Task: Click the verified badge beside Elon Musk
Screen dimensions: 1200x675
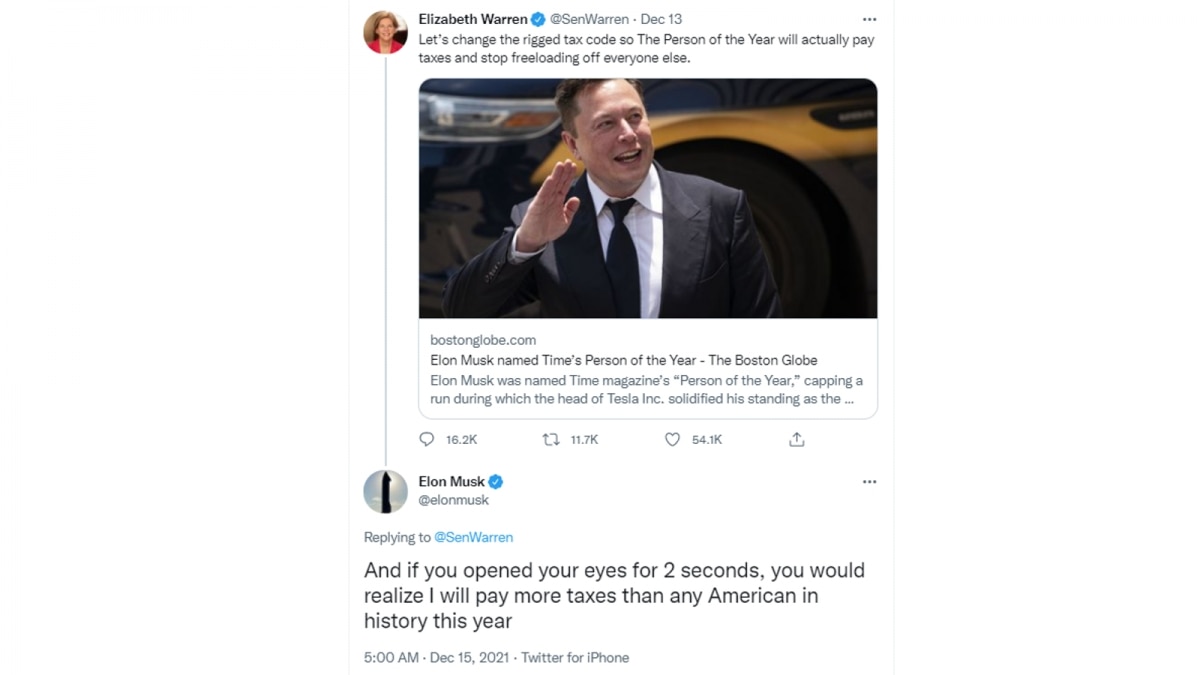Action: (495, 482)
